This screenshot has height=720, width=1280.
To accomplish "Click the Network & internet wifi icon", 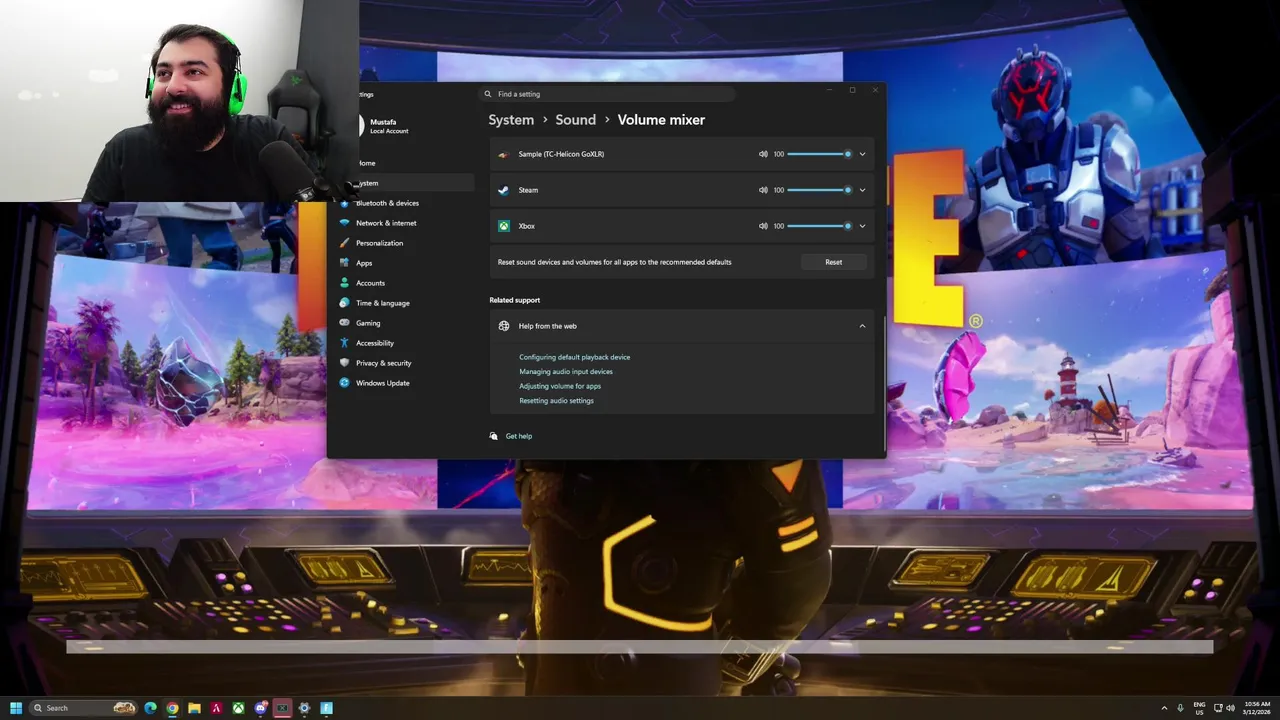I will tap(345, 223).
